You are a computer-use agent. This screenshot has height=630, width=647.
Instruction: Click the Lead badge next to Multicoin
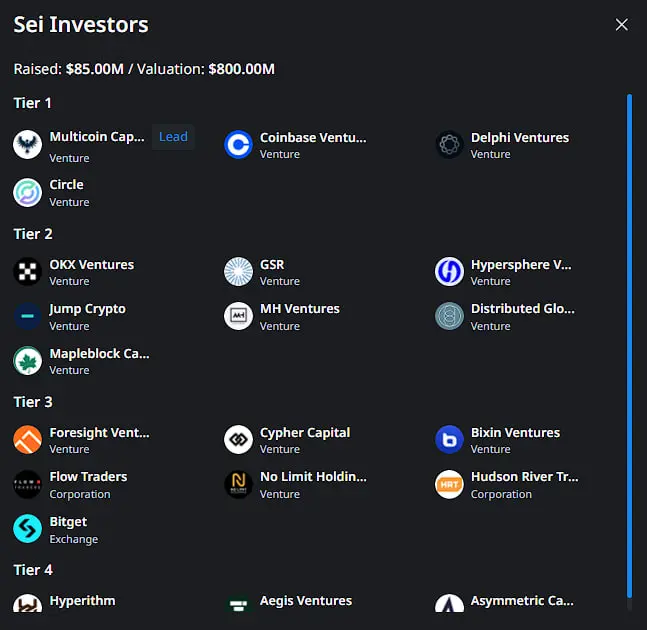coord(173,137)
